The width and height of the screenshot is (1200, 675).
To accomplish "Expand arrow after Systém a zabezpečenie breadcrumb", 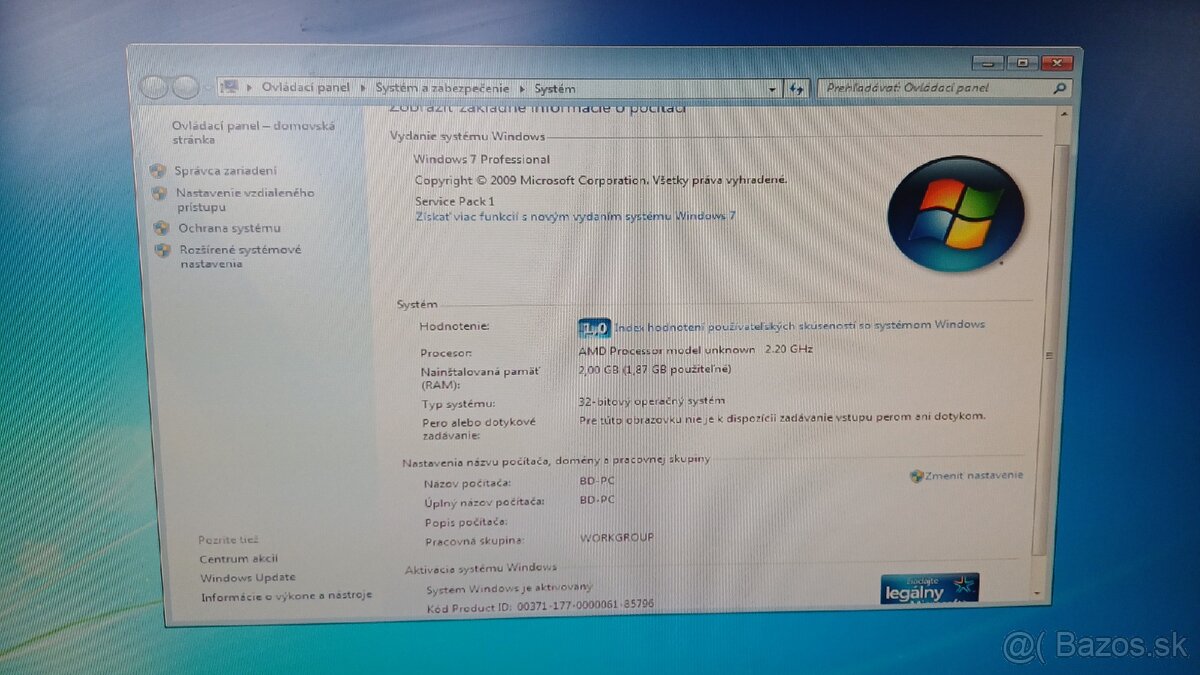I will (x=522, y=88).
